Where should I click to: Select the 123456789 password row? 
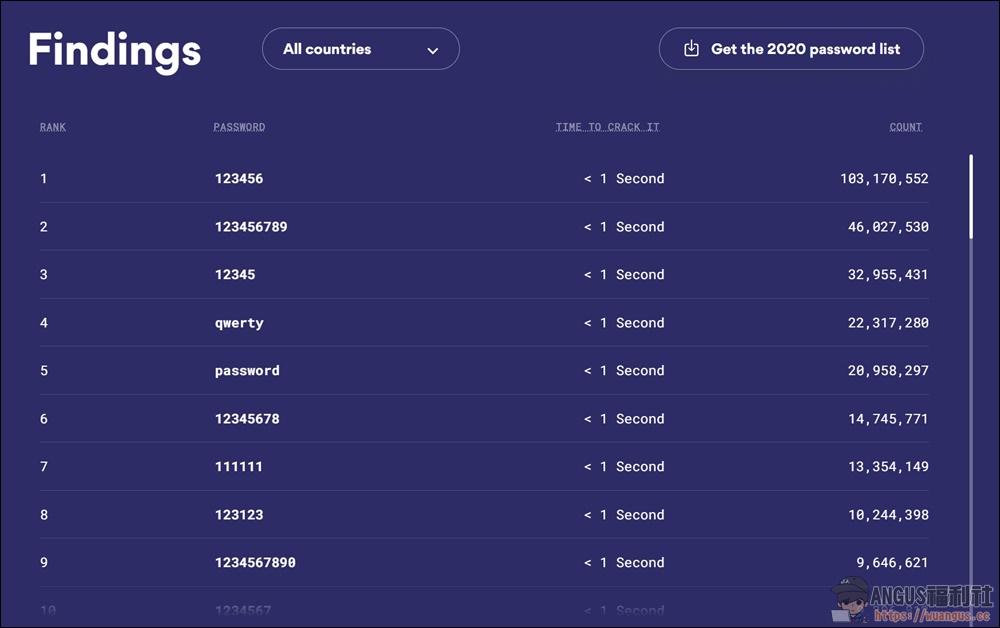[484, 226]
